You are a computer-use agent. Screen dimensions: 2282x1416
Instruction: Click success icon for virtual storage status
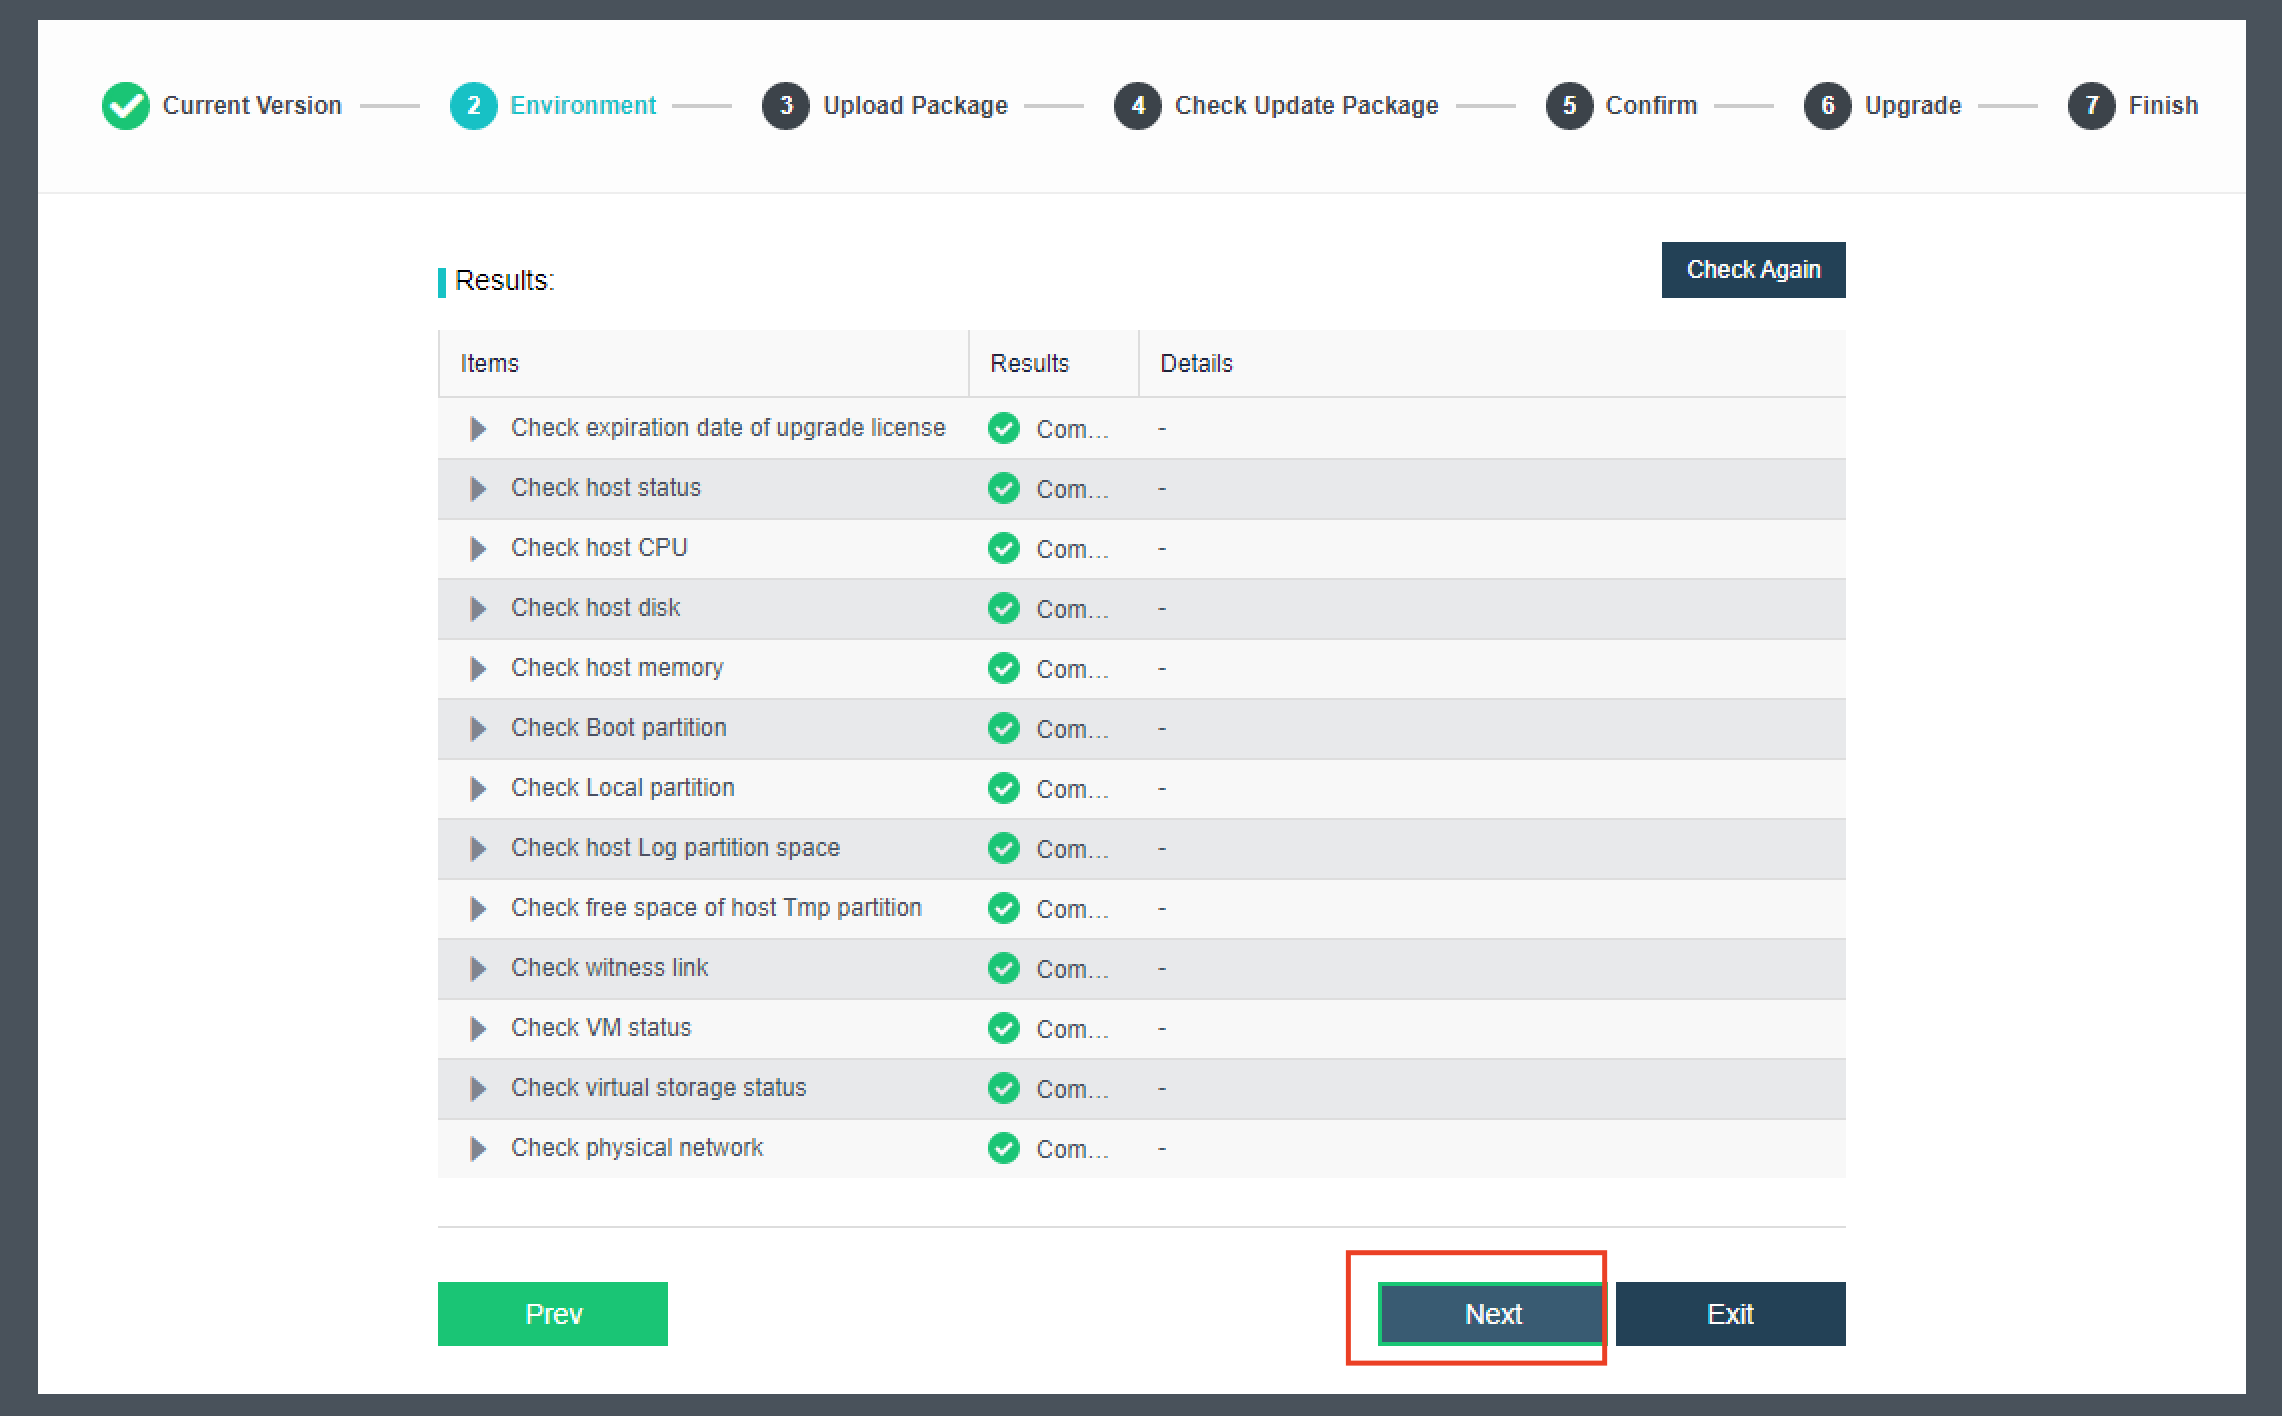pyautogui.click(x=1004, y=1088)
